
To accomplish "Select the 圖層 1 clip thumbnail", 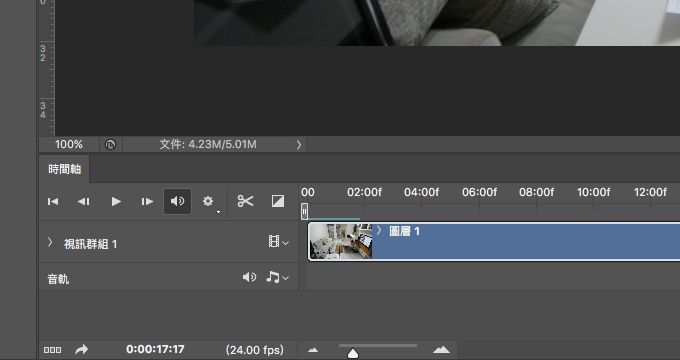I will coord(341,241).
